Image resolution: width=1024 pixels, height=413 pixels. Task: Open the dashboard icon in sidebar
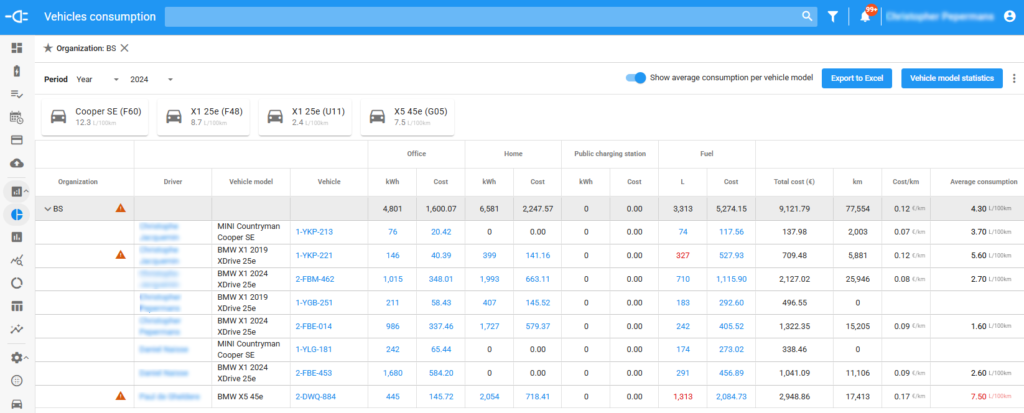[16, 48]
